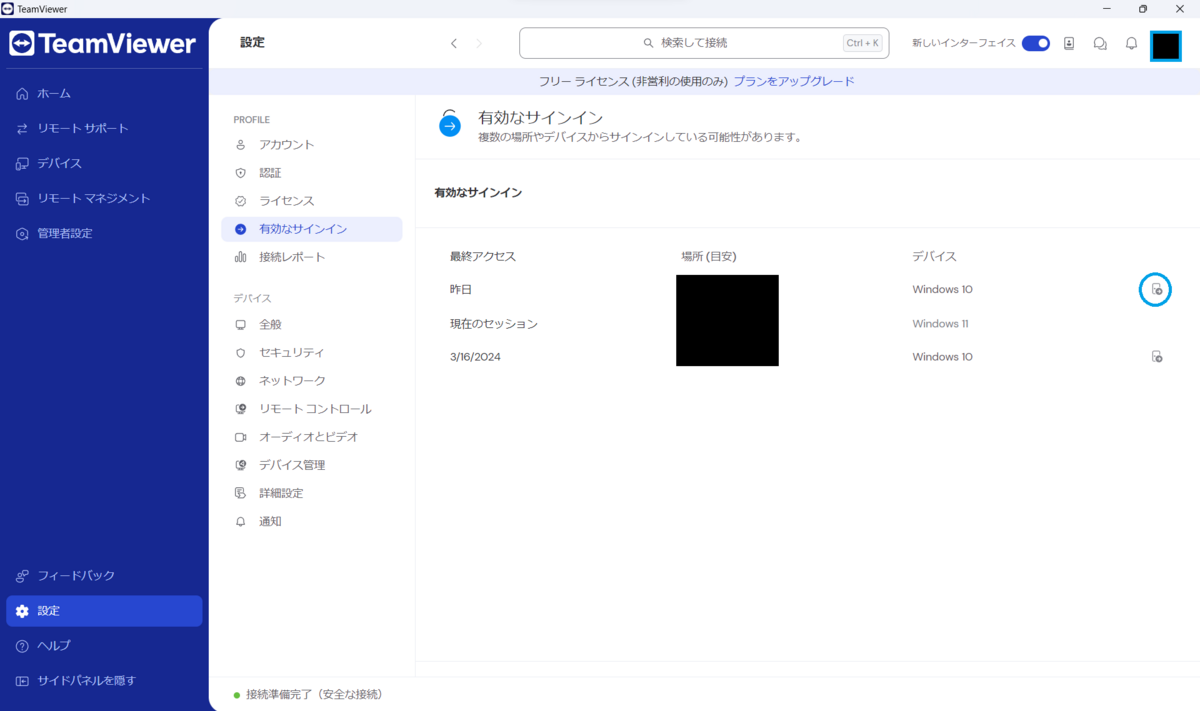Click the 昨日 last access cell
This screenshot has height=711, width=1200.
[x=460, y=290]
